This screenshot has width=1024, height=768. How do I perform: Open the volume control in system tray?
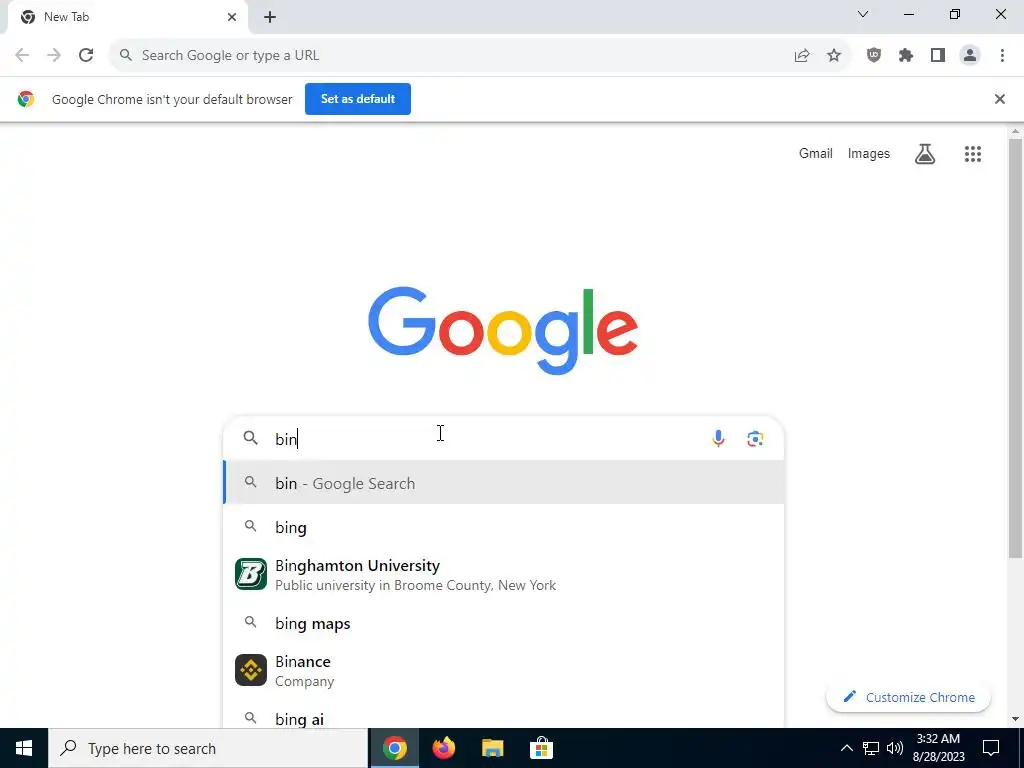[895, 748]
